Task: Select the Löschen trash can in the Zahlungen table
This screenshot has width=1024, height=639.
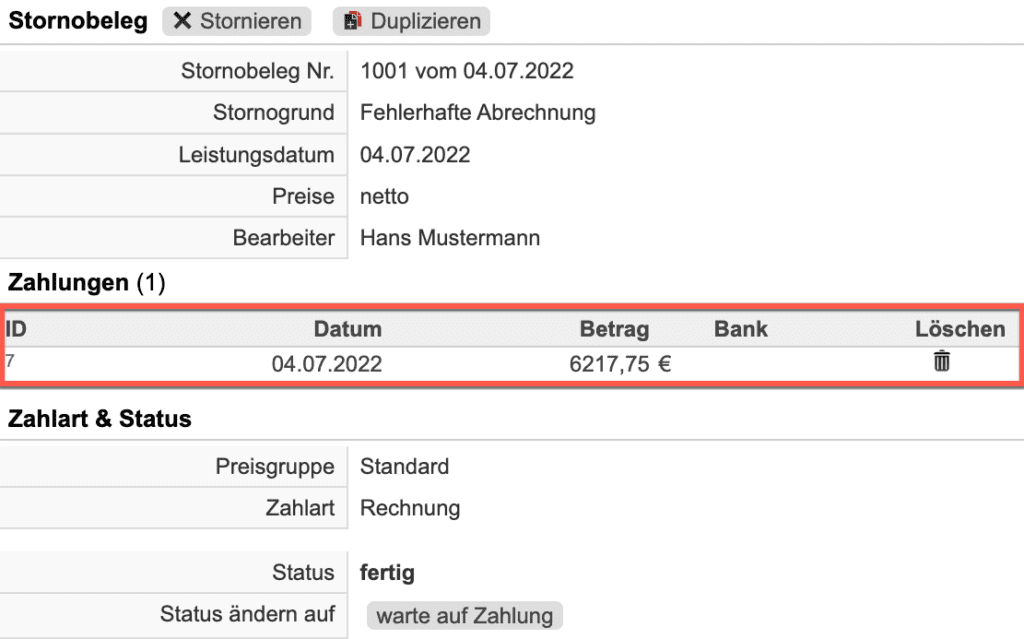Action: (940, 364)
